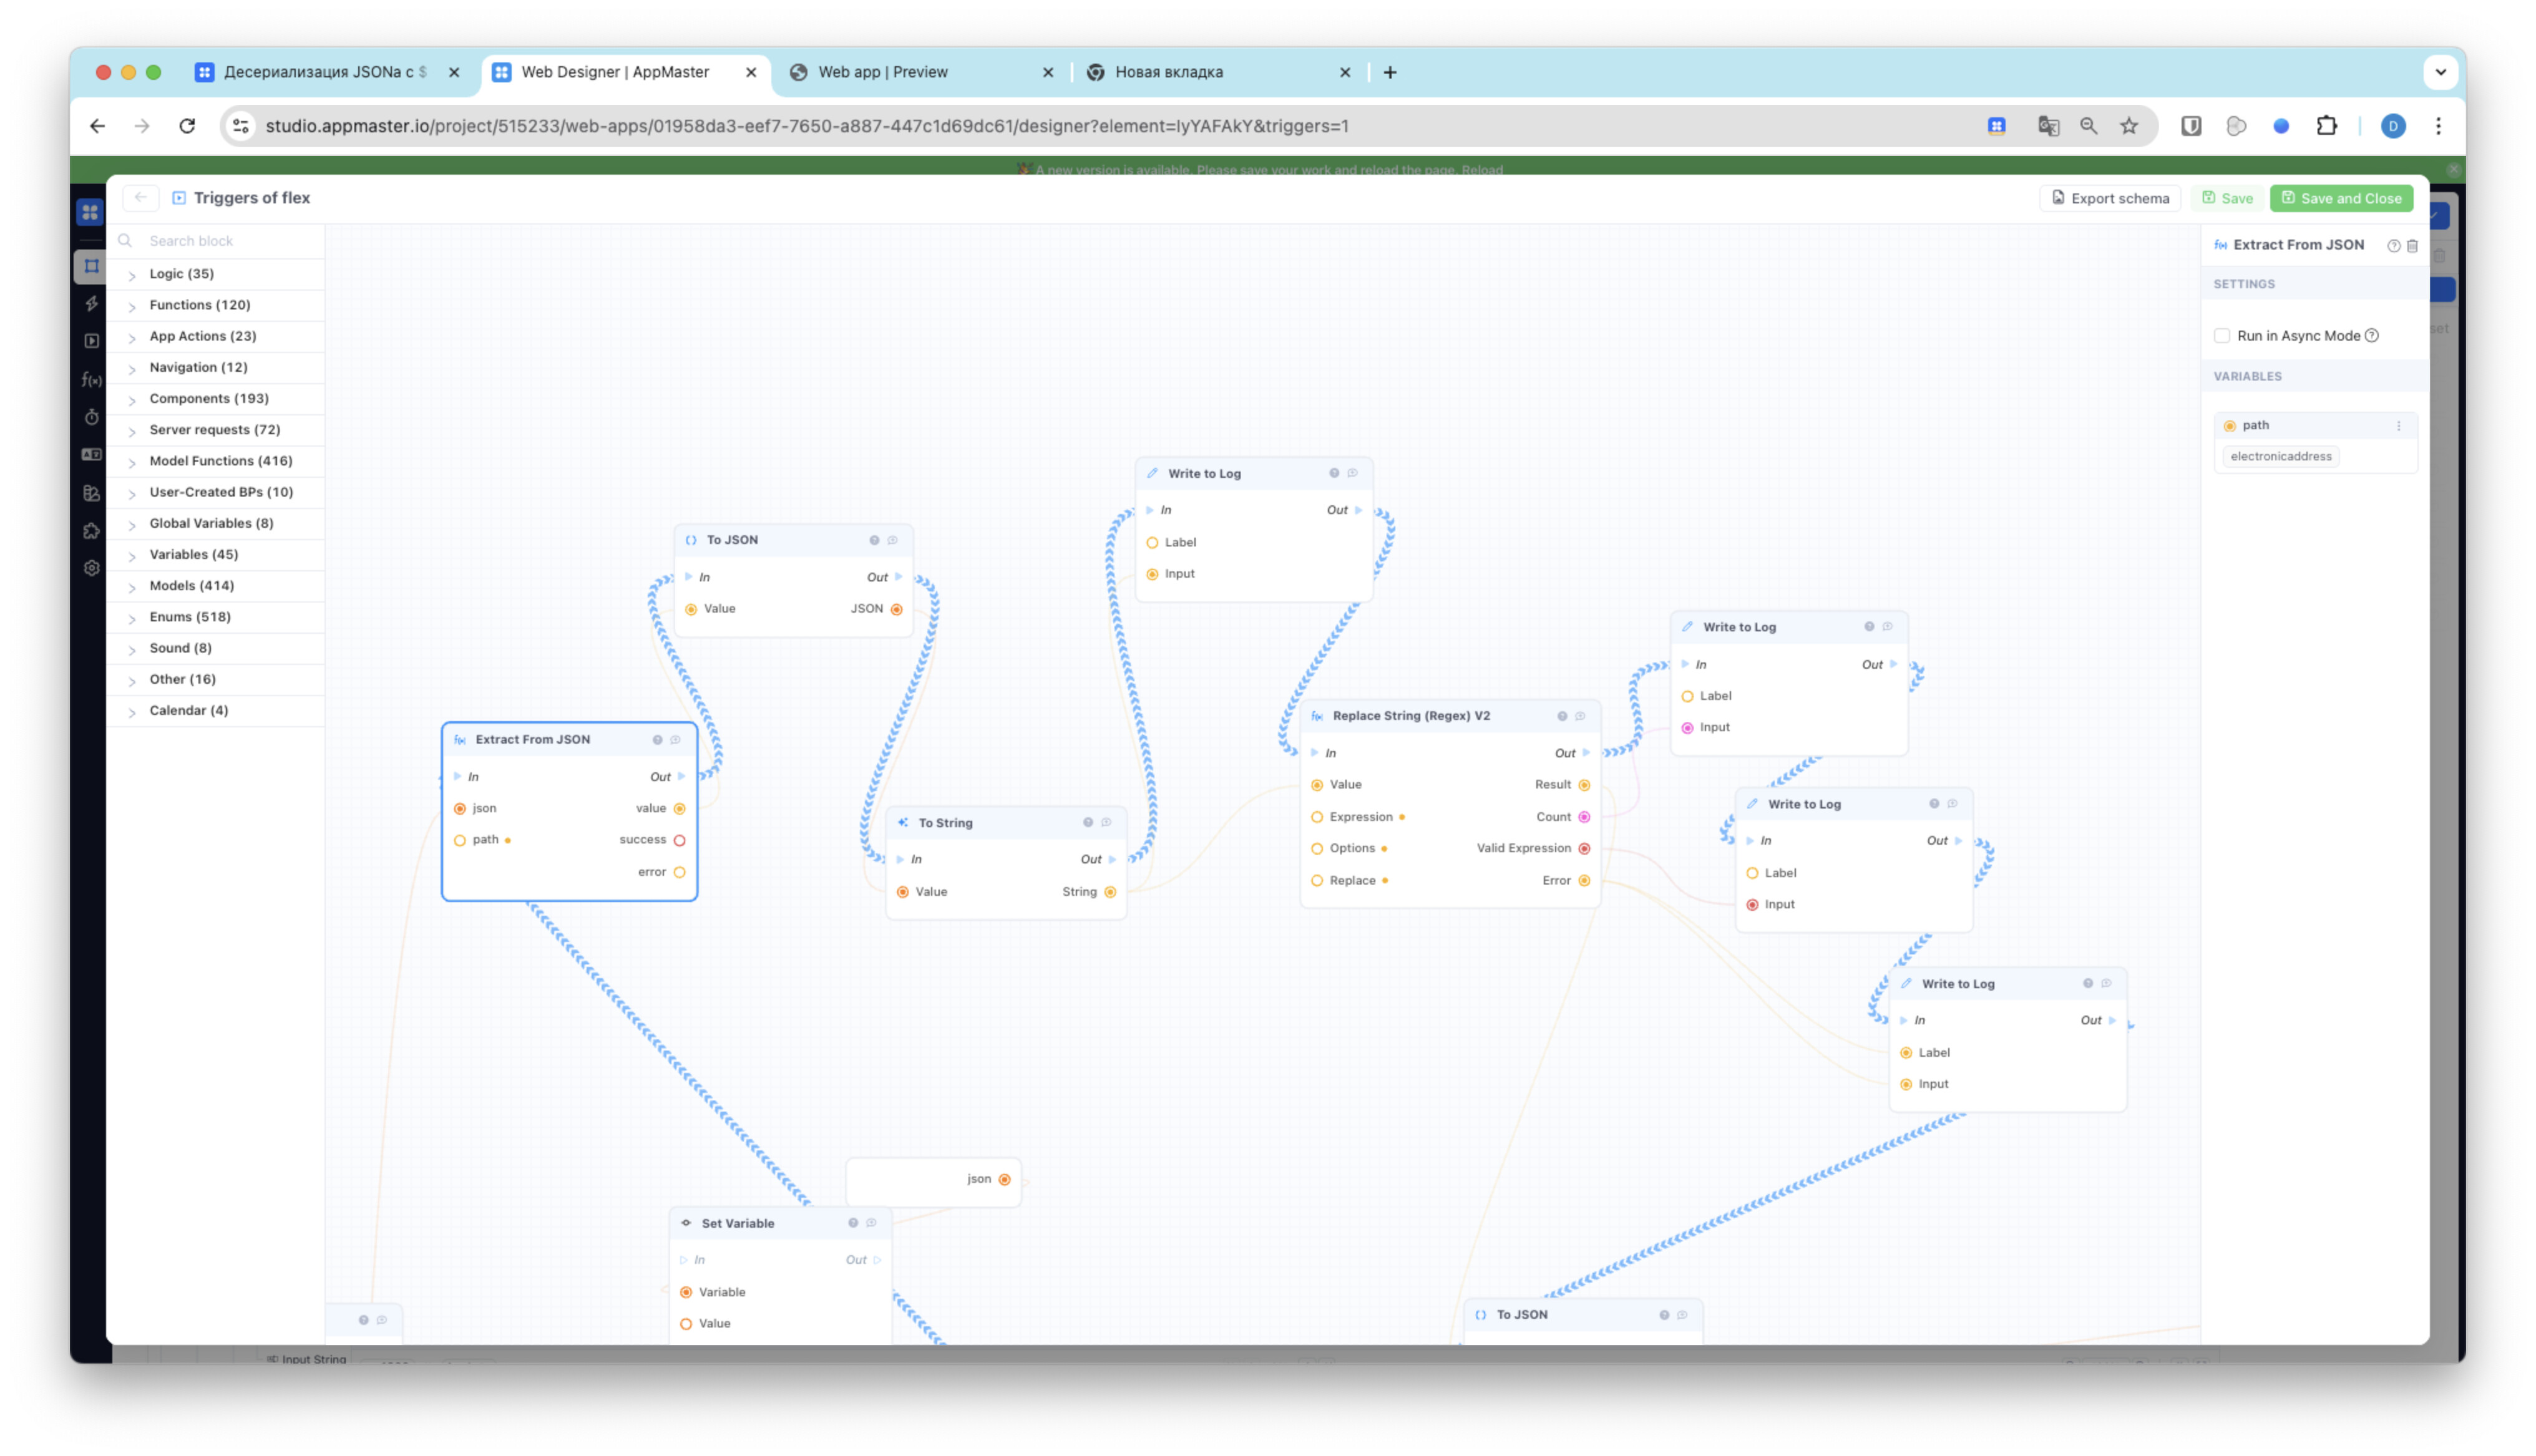Bookmark page with the star icon
The height and width of the screenshot is (1456, 2536).
2129,126
